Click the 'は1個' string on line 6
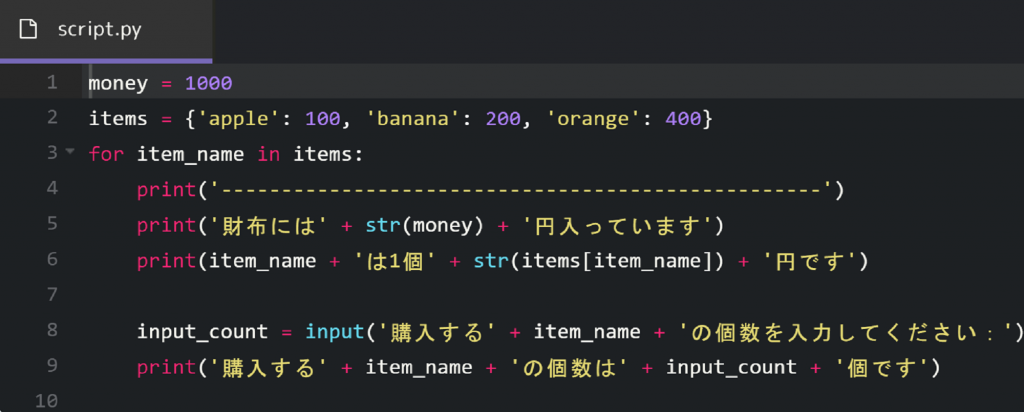 [x=394, y=261]
